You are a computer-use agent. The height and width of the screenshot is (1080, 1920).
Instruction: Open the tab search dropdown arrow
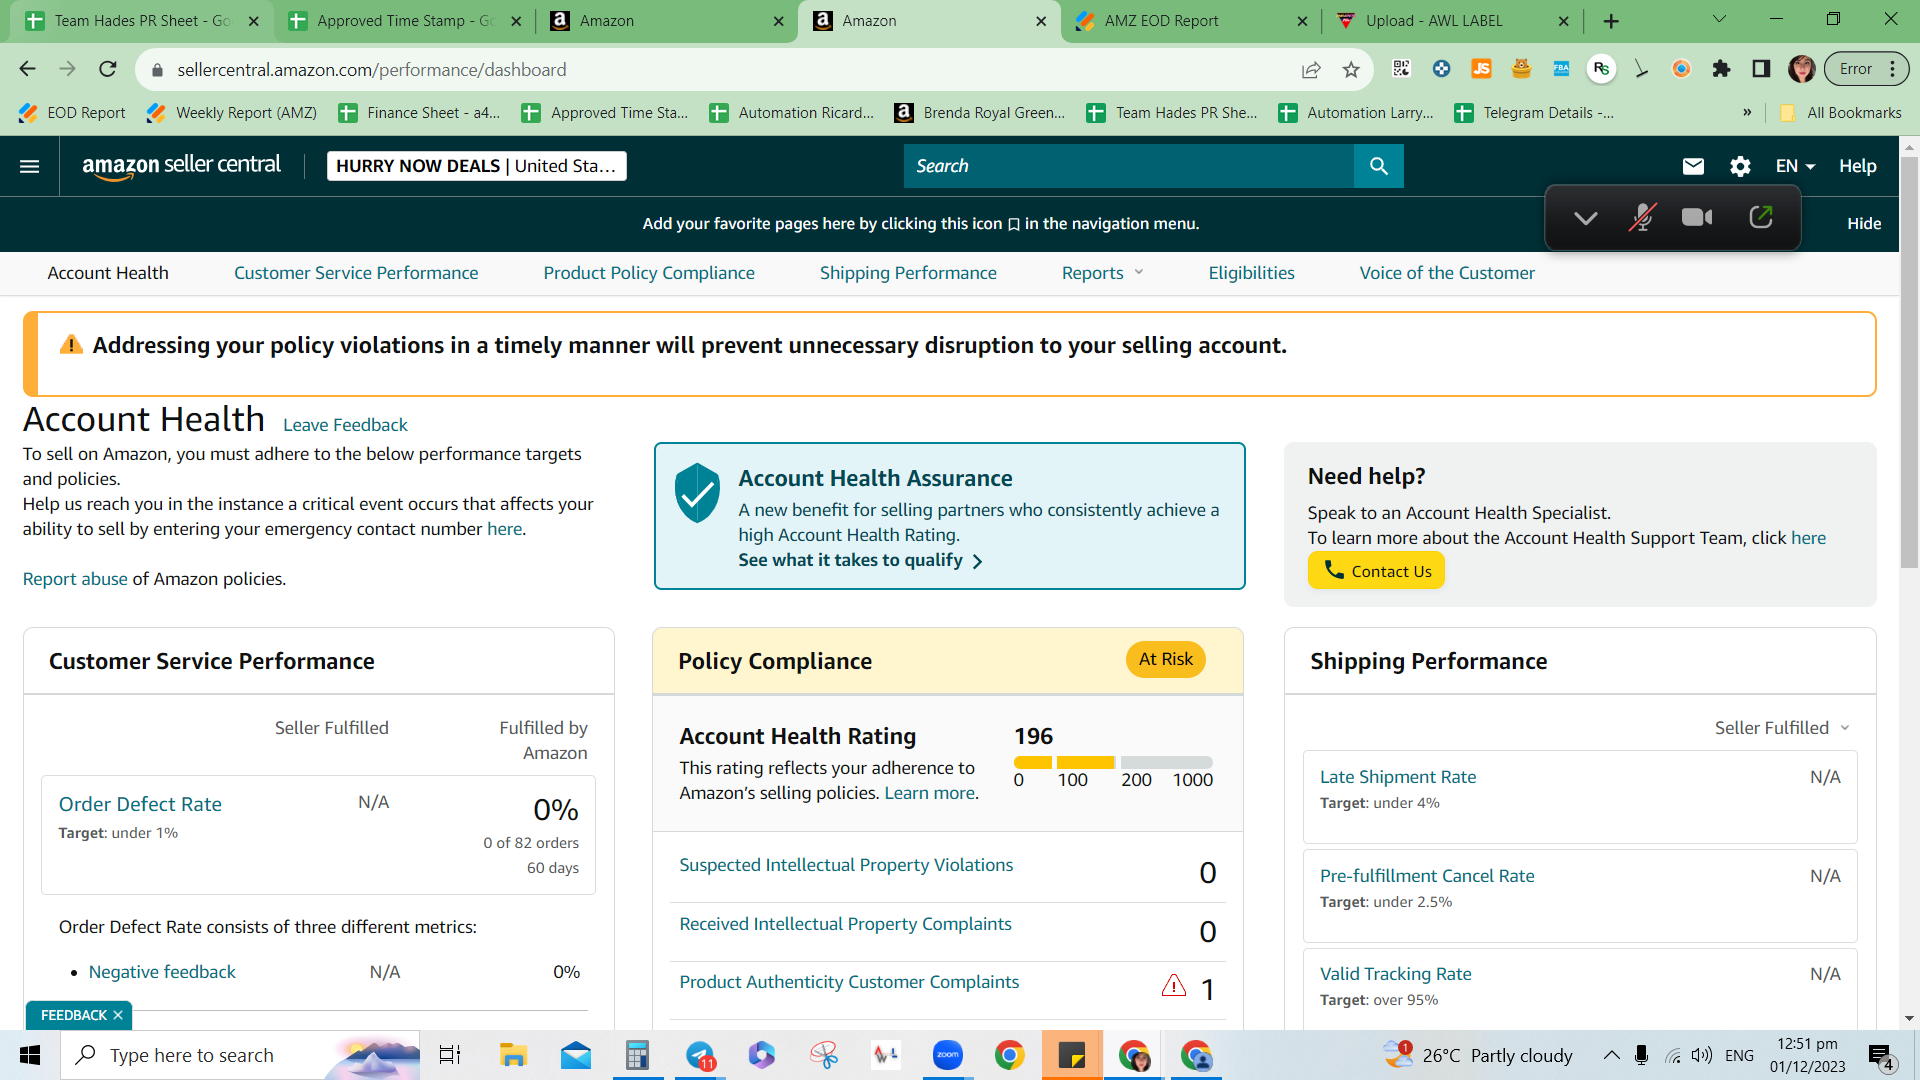point(1719,19)
